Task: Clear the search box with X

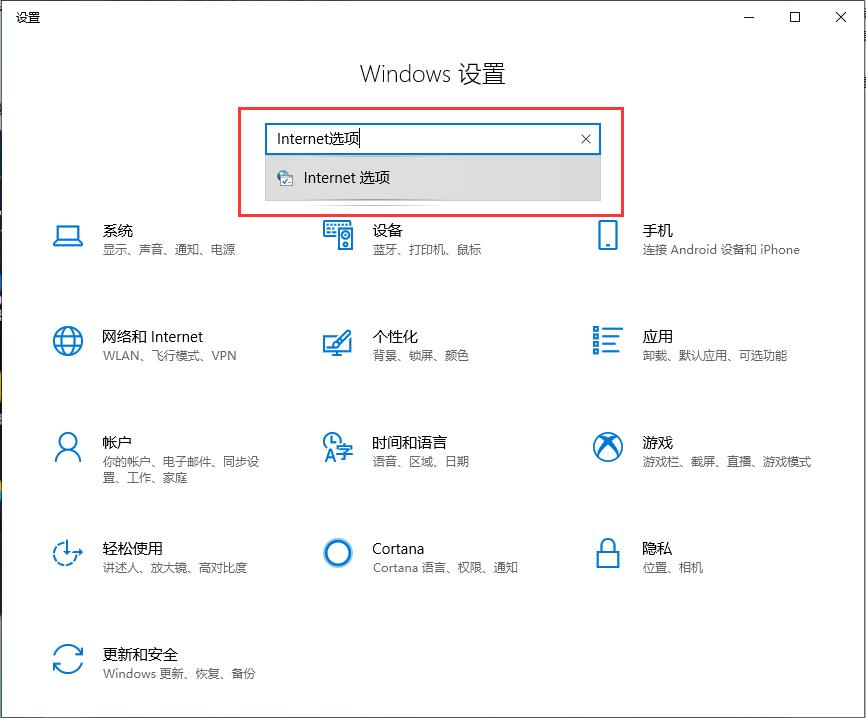Action: coord(585,139)
